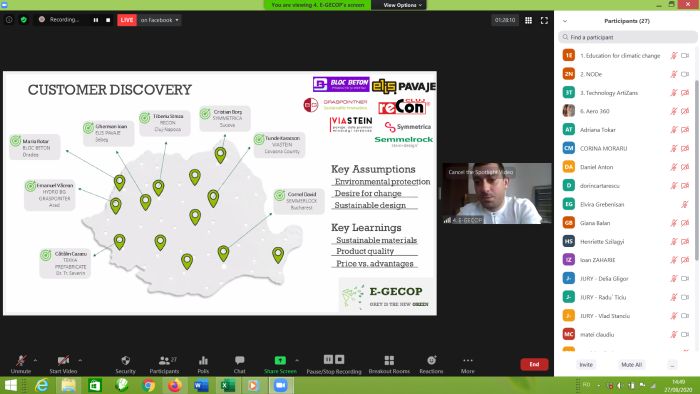Image resolution: width=700 pixels, height=394 pixels.
Task: Click the red End button
Action: [534, 364]
